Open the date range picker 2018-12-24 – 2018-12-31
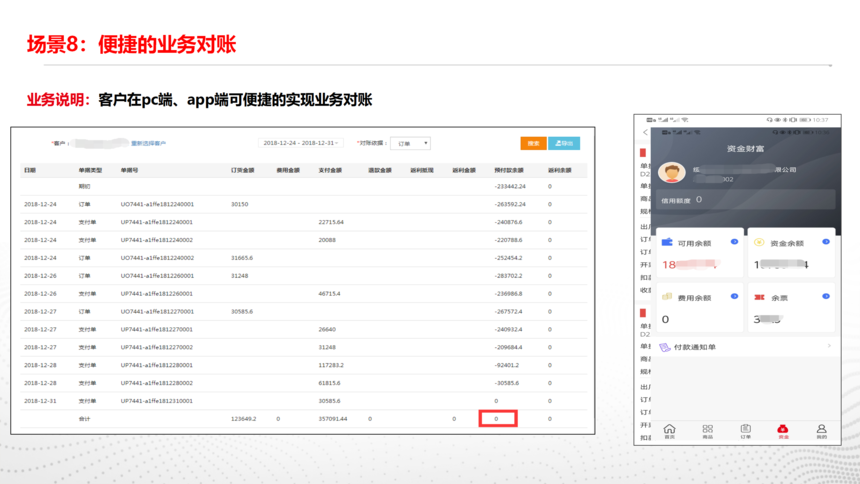Image resolution: width=860 pixels, height=484 pixels. (301, 143)
